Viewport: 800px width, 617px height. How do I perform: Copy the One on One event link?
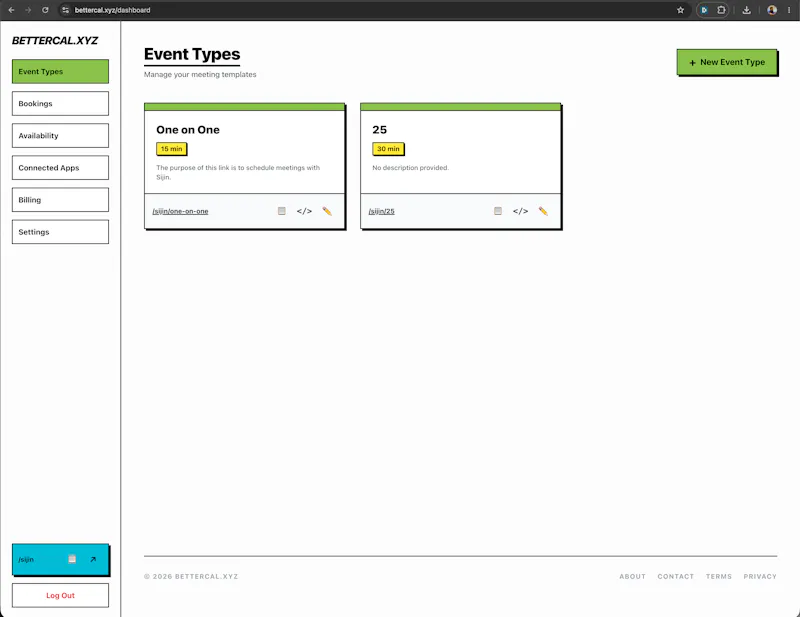pyautogui.click(x=282, y=211)
